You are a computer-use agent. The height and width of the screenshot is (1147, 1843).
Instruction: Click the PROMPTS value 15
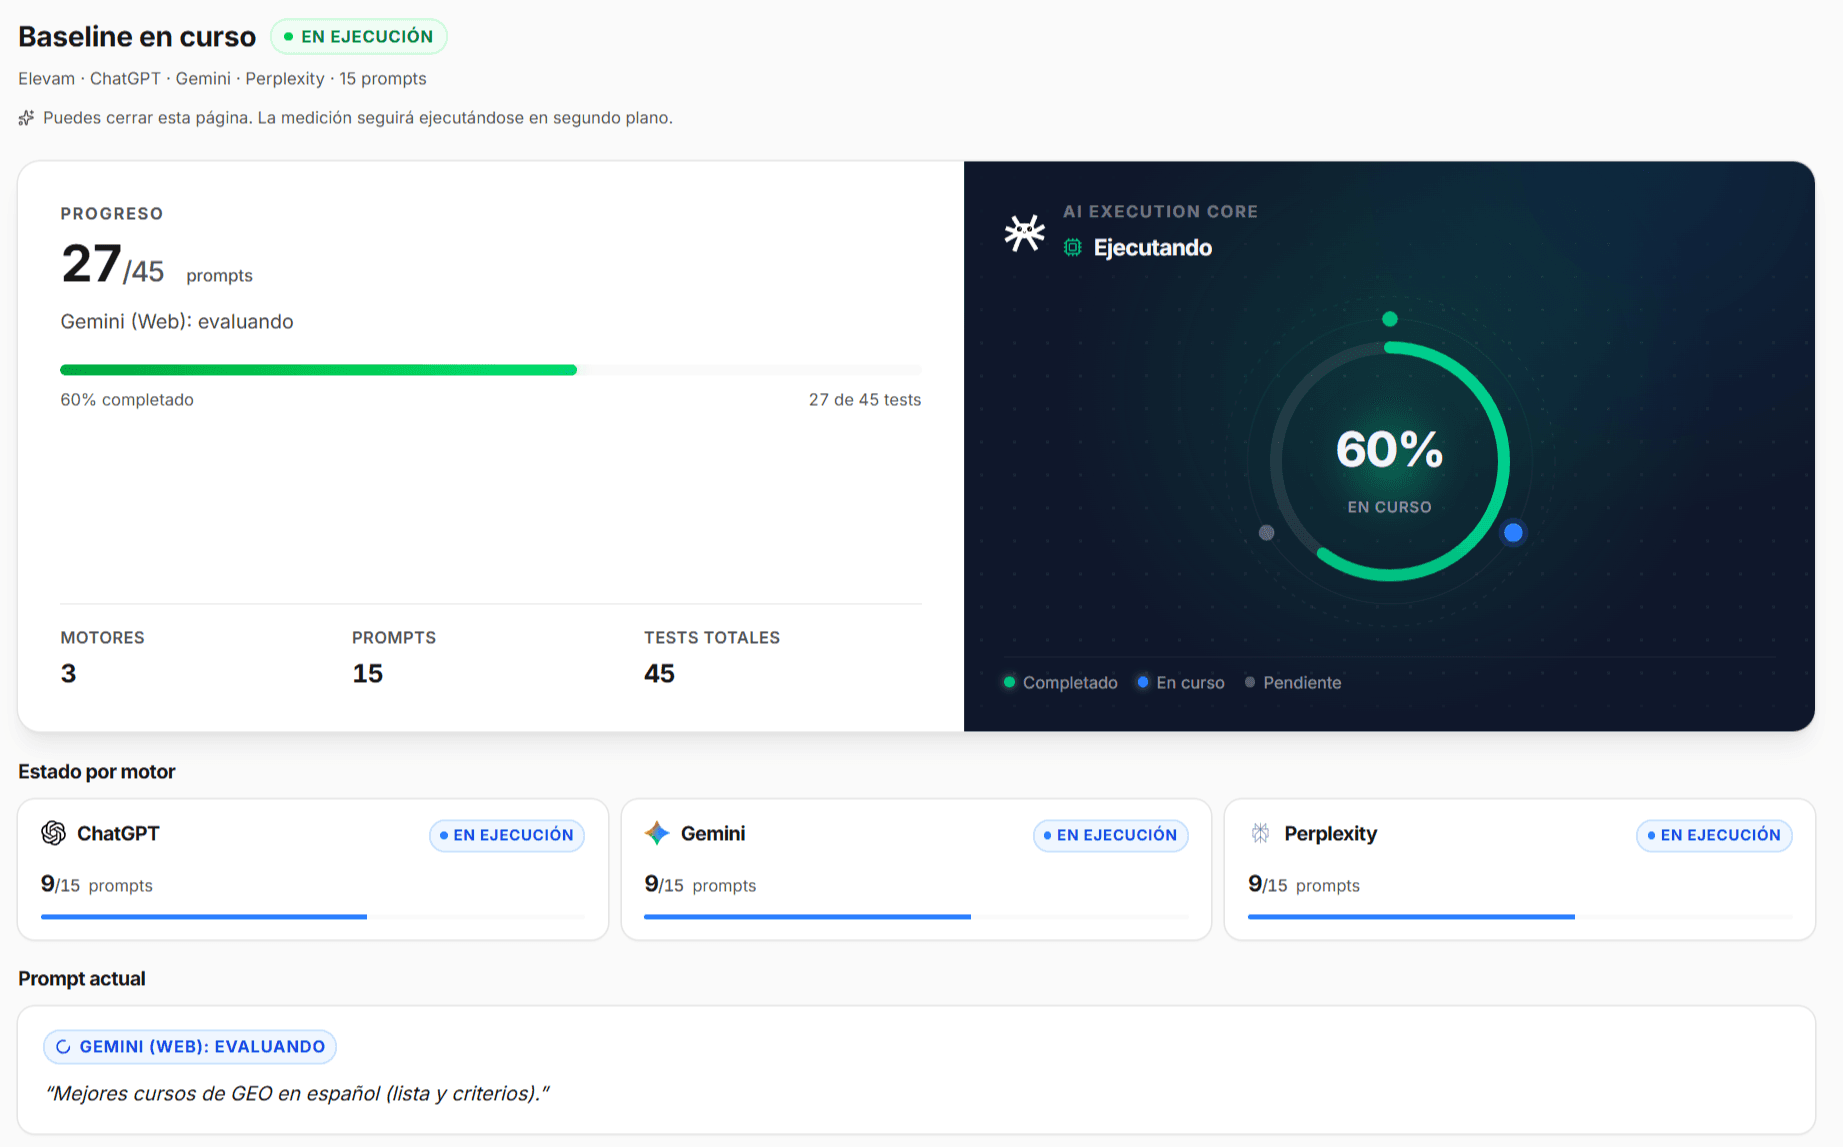point(368,674)
